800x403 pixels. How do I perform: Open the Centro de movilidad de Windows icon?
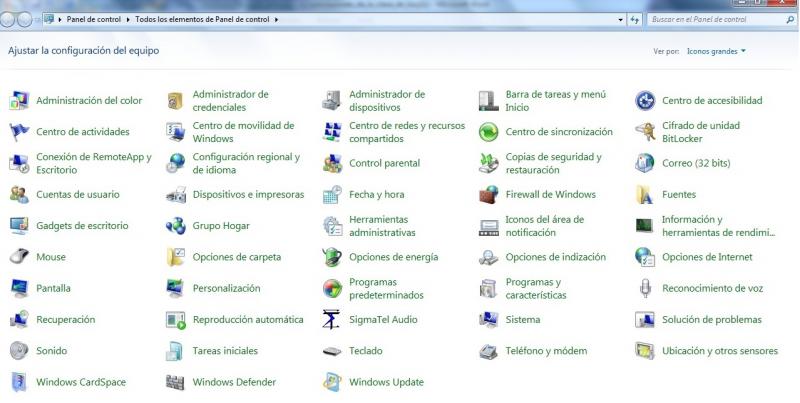click(x=176, y=132)
